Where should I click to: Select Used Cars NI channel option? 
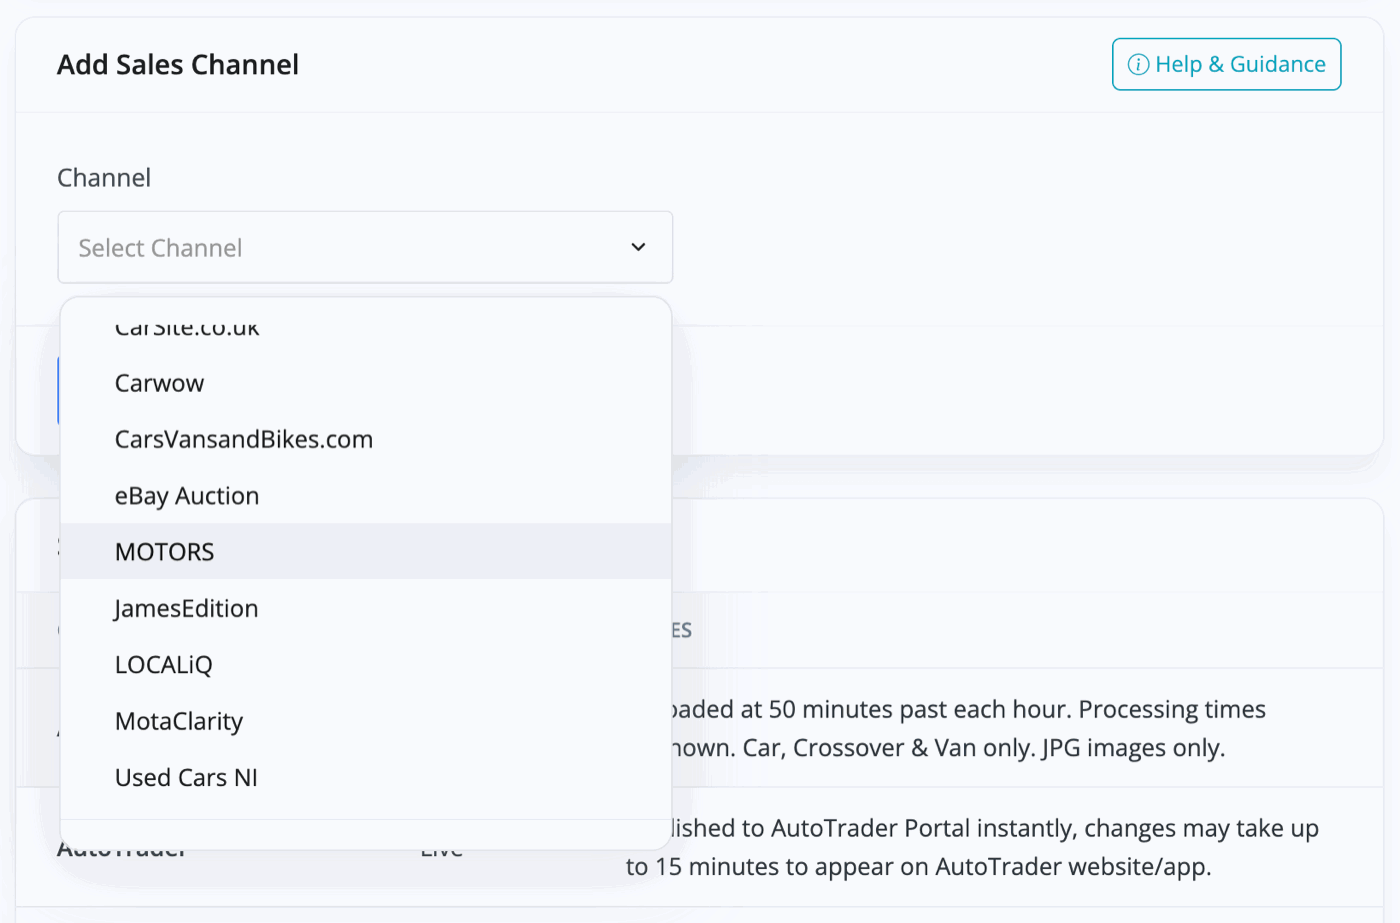(x=365, y=777)
